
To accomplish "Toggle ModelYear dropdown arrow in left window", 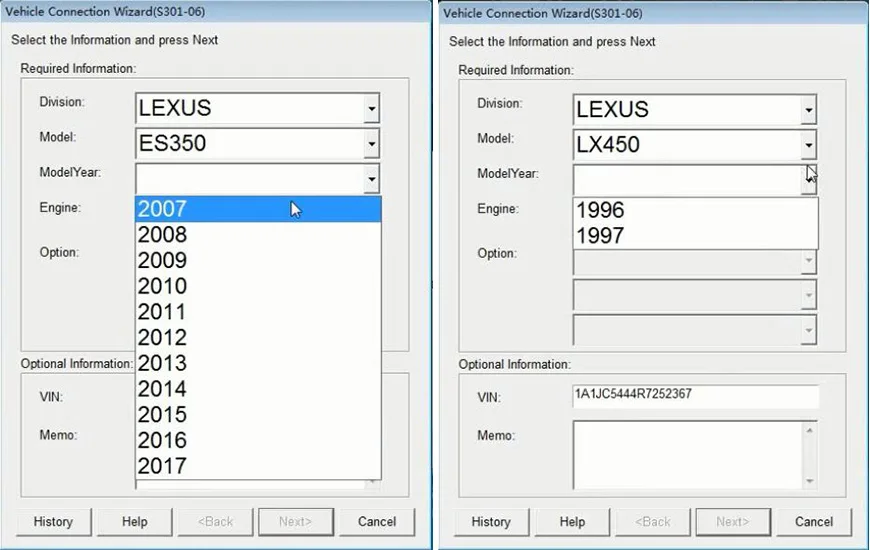I will coord(371,179).
